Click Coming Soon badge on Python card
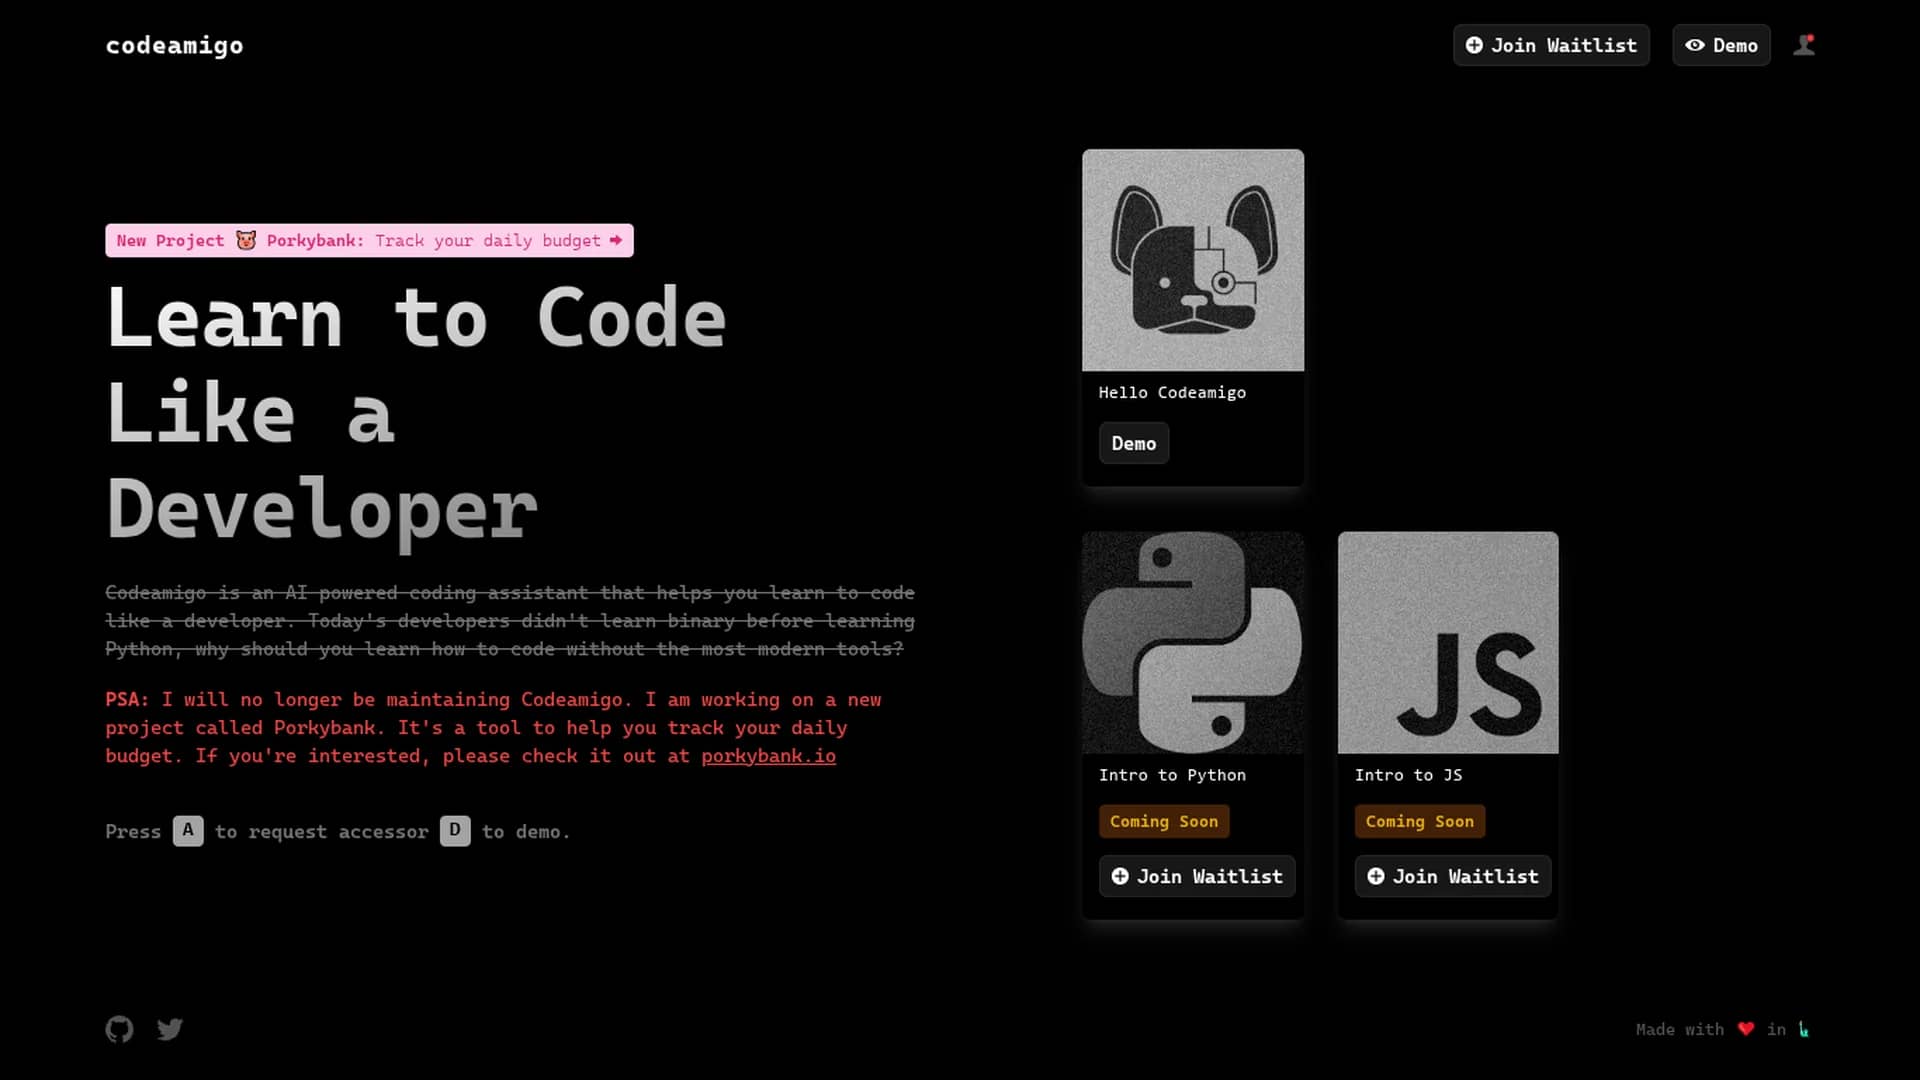The width and height of the screenshot is (1920, 1080). tap(1164, 821)
